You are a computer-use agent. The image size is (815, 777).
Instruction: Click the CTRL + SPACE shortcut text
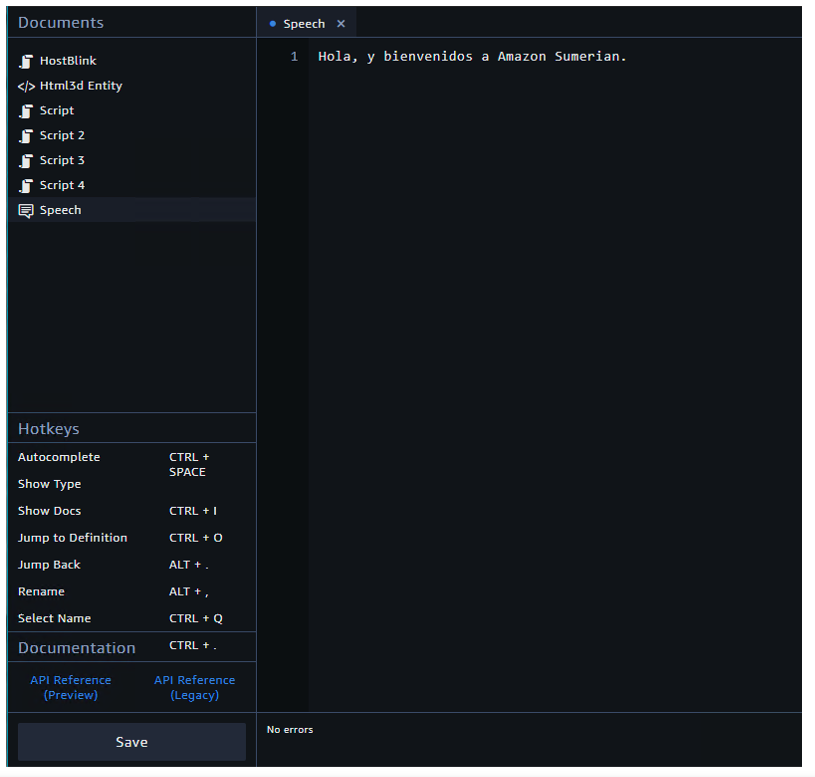(x=189, y=465)
